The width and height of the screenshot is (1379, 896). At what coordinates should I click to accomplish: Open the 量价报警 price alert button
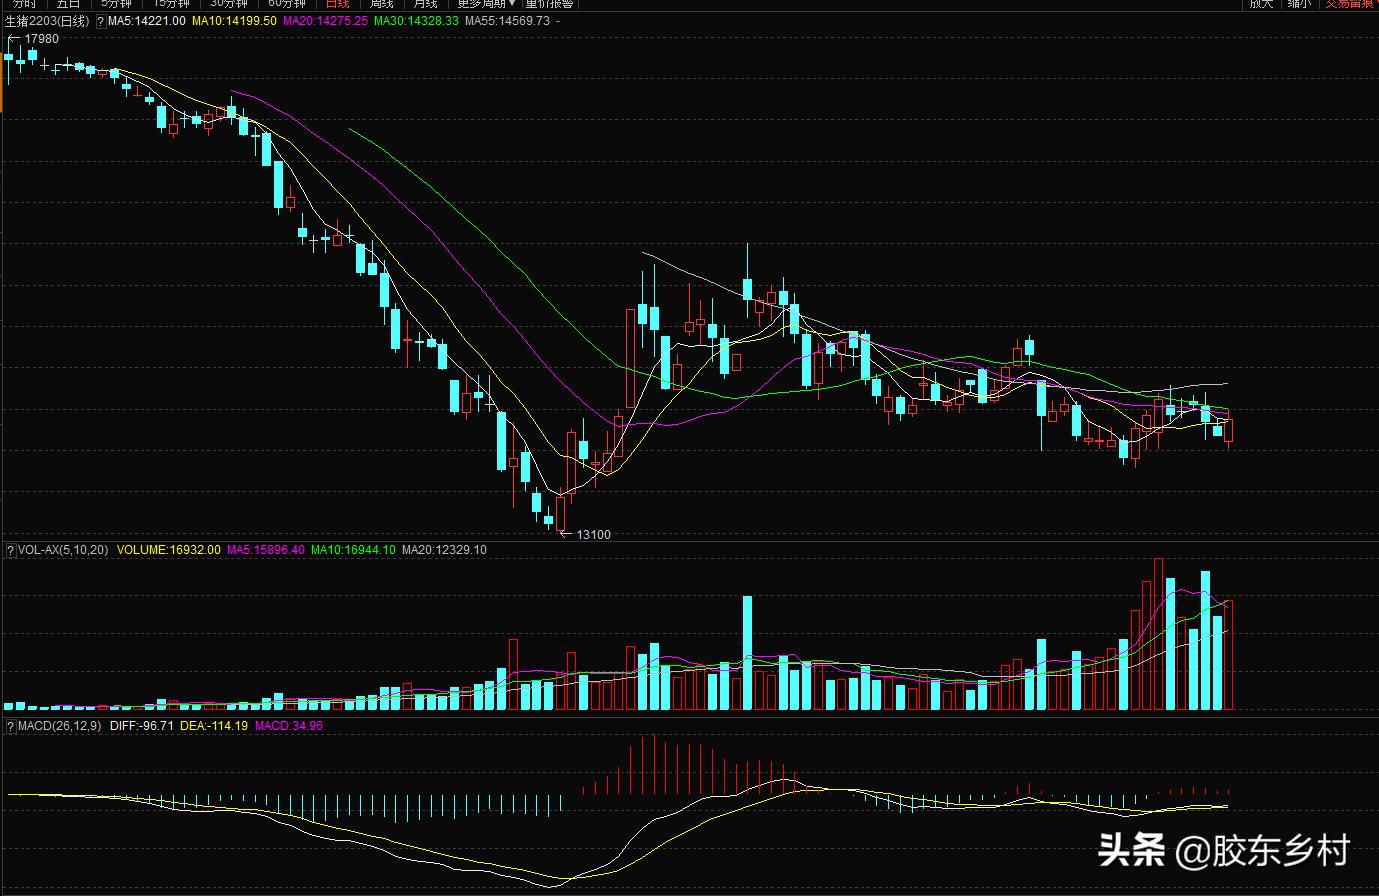click(551, 4)
